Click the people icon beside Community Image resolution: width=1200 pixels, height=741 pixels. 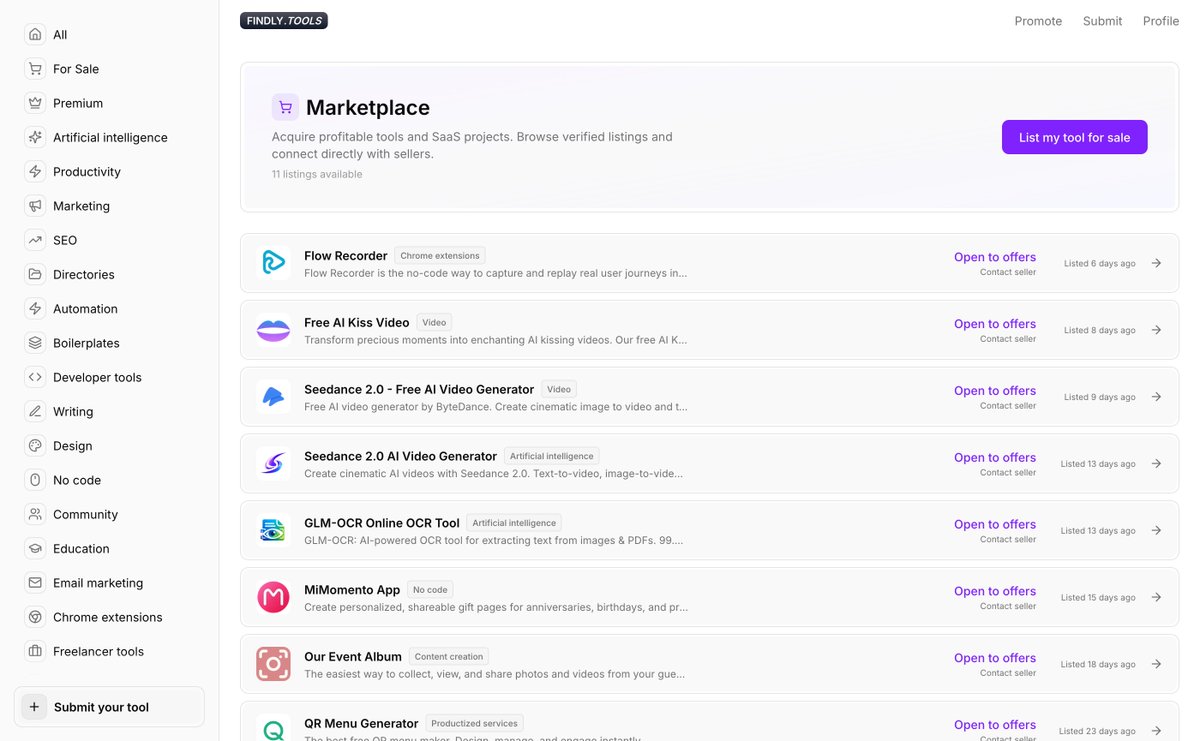(x=35, y=514)
